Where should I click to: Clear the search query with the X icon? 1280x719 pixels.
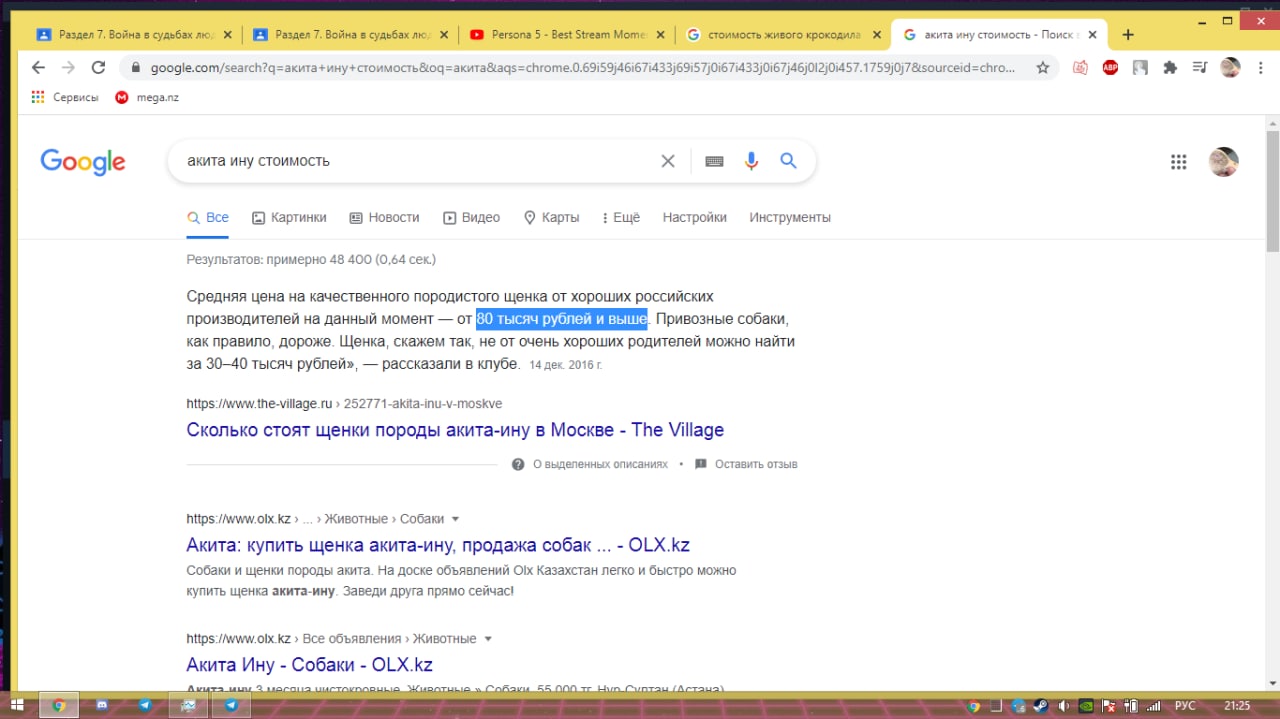pyautogui.click(x=668, y=161)
